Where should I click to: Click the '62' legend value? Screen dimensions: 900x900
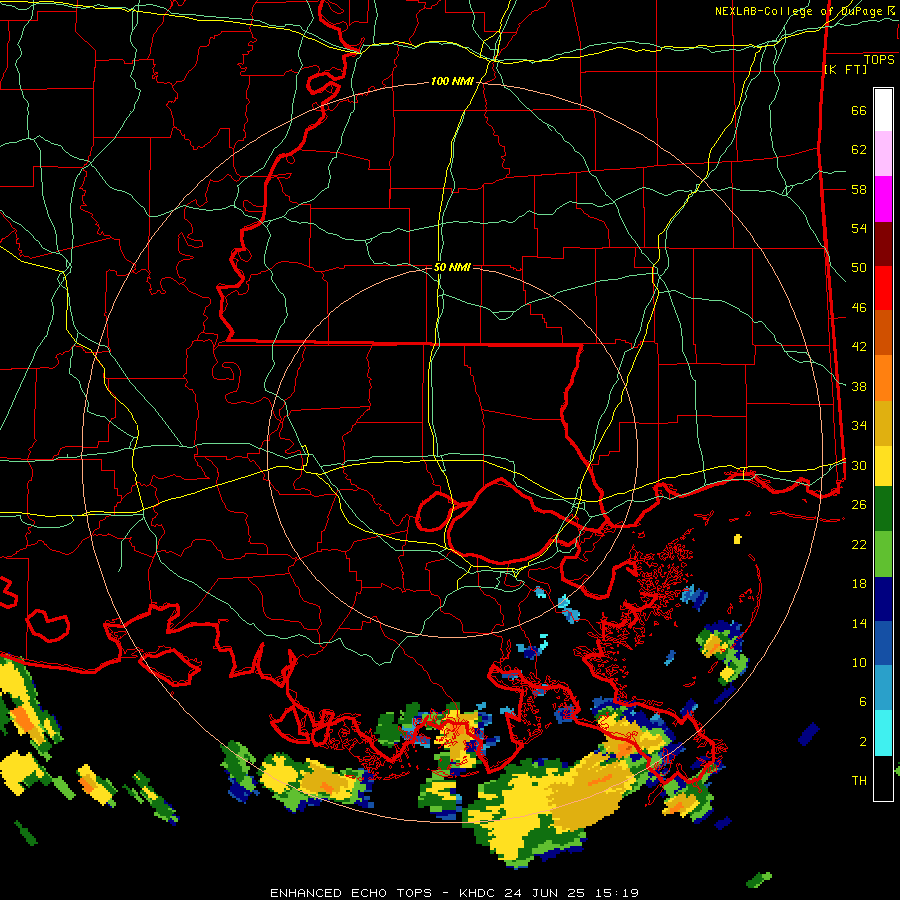pos(859,150)
